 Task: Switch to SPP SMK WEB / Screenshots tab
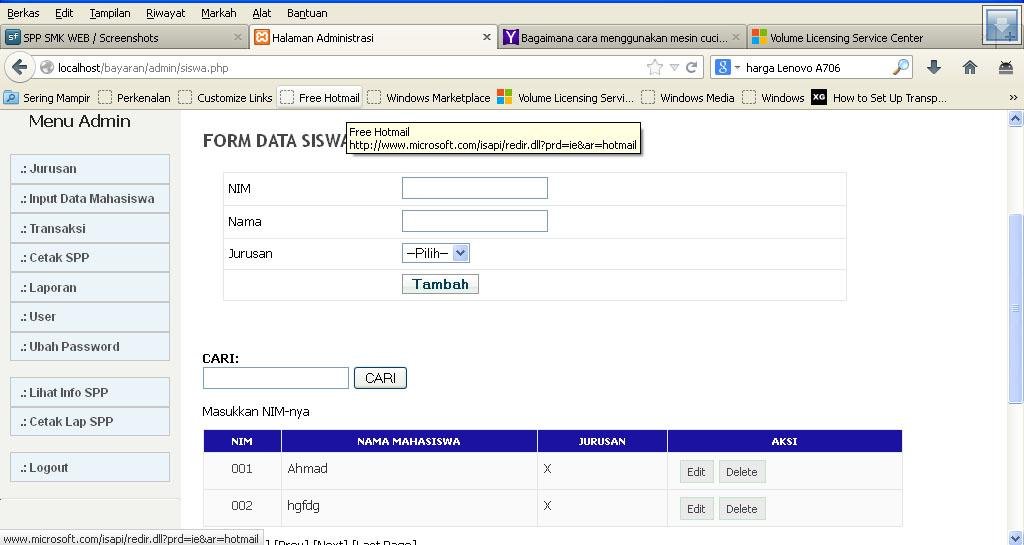tap(124, 37)
